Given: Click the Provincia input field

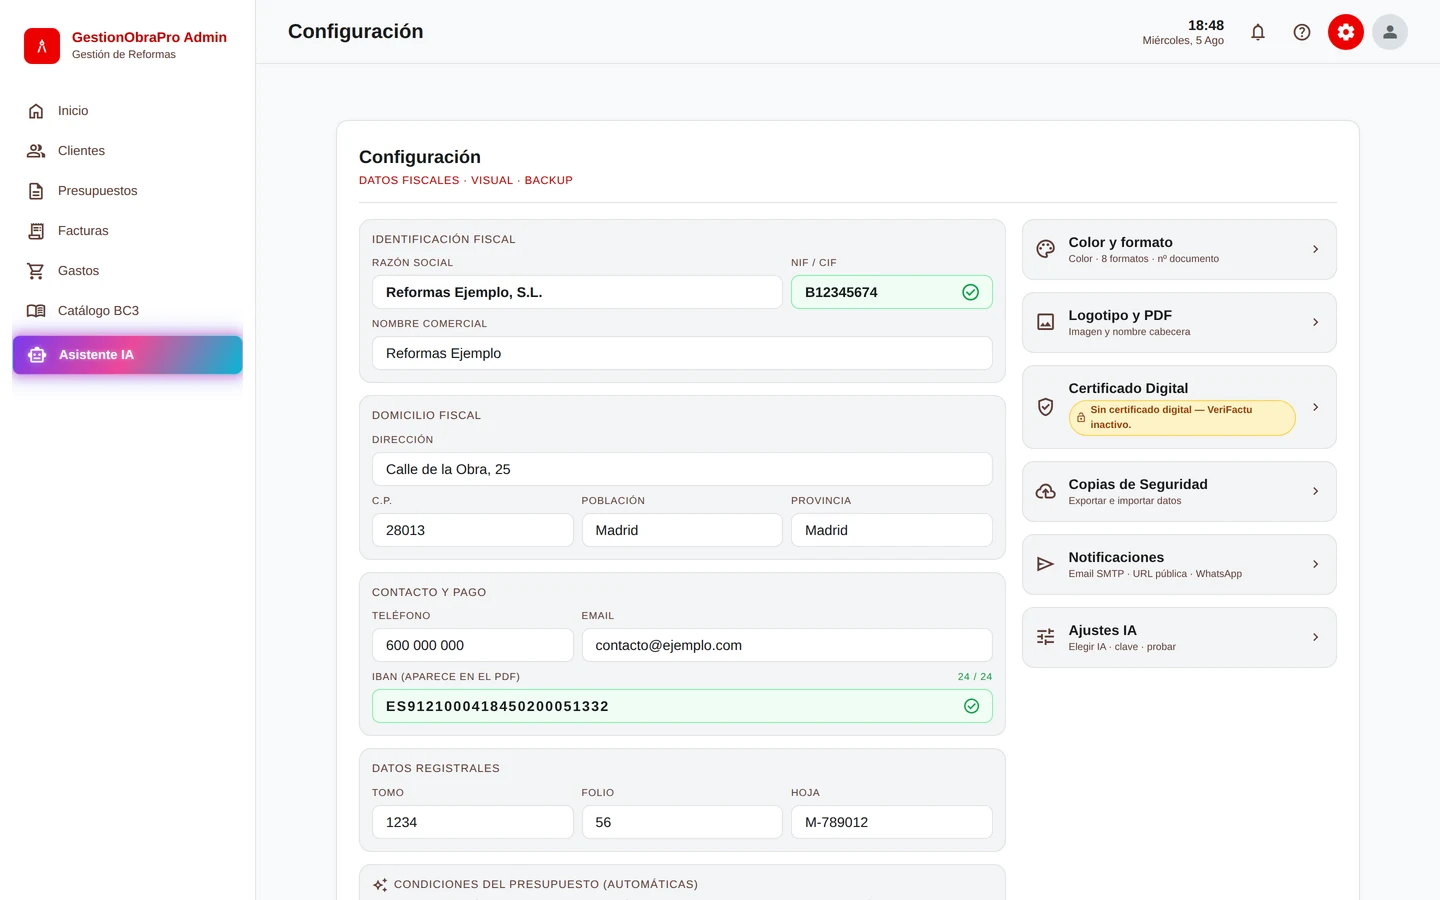Looking at the screenshot, I should pos(892,530).
